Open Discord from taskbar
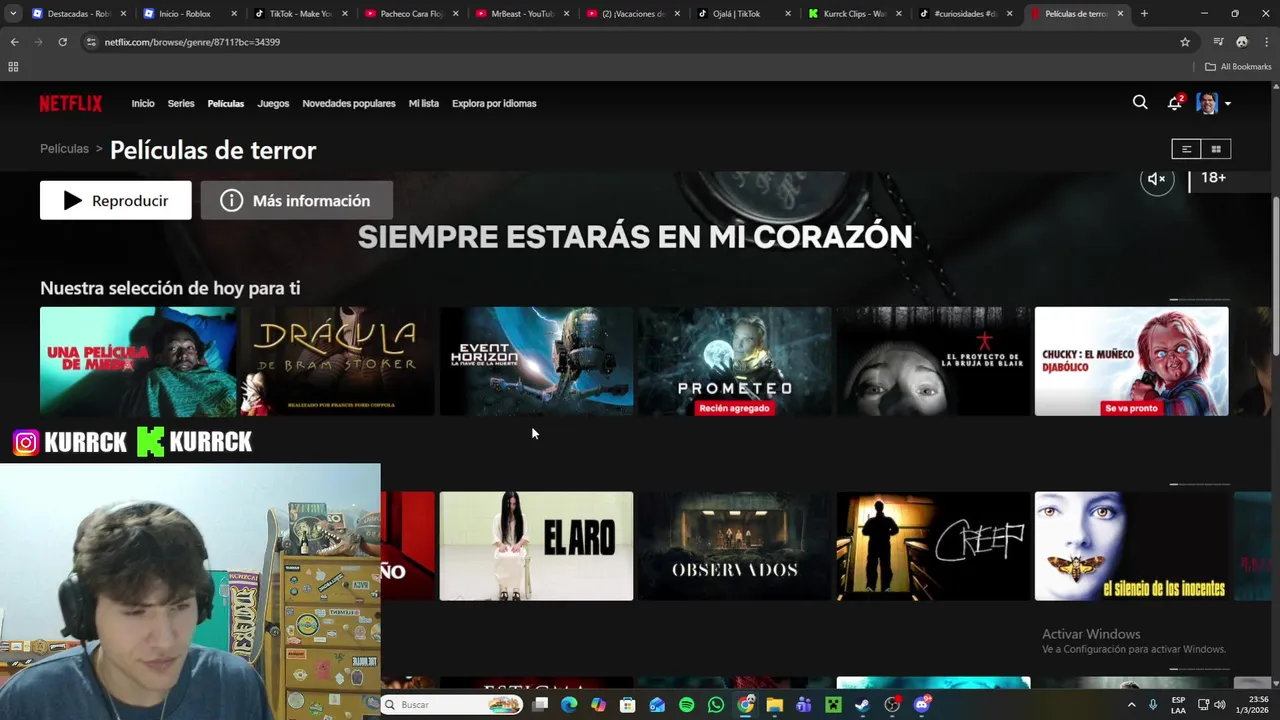The image size is (1280, 720). 922,705
